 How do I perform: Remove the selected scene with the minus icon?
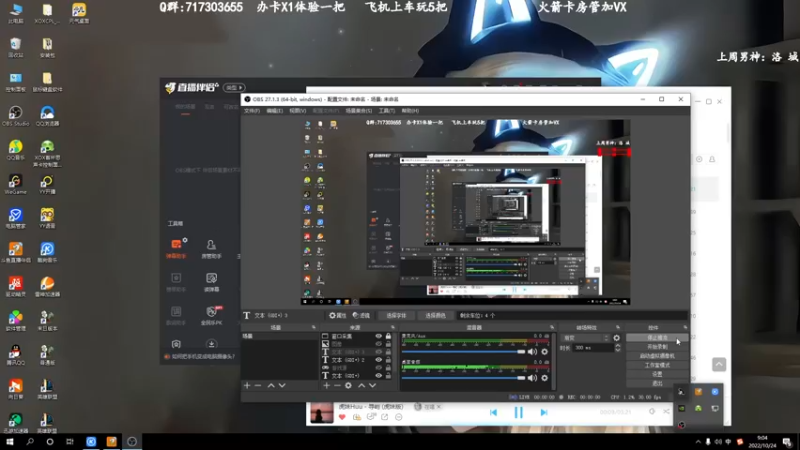coord(258,386)
